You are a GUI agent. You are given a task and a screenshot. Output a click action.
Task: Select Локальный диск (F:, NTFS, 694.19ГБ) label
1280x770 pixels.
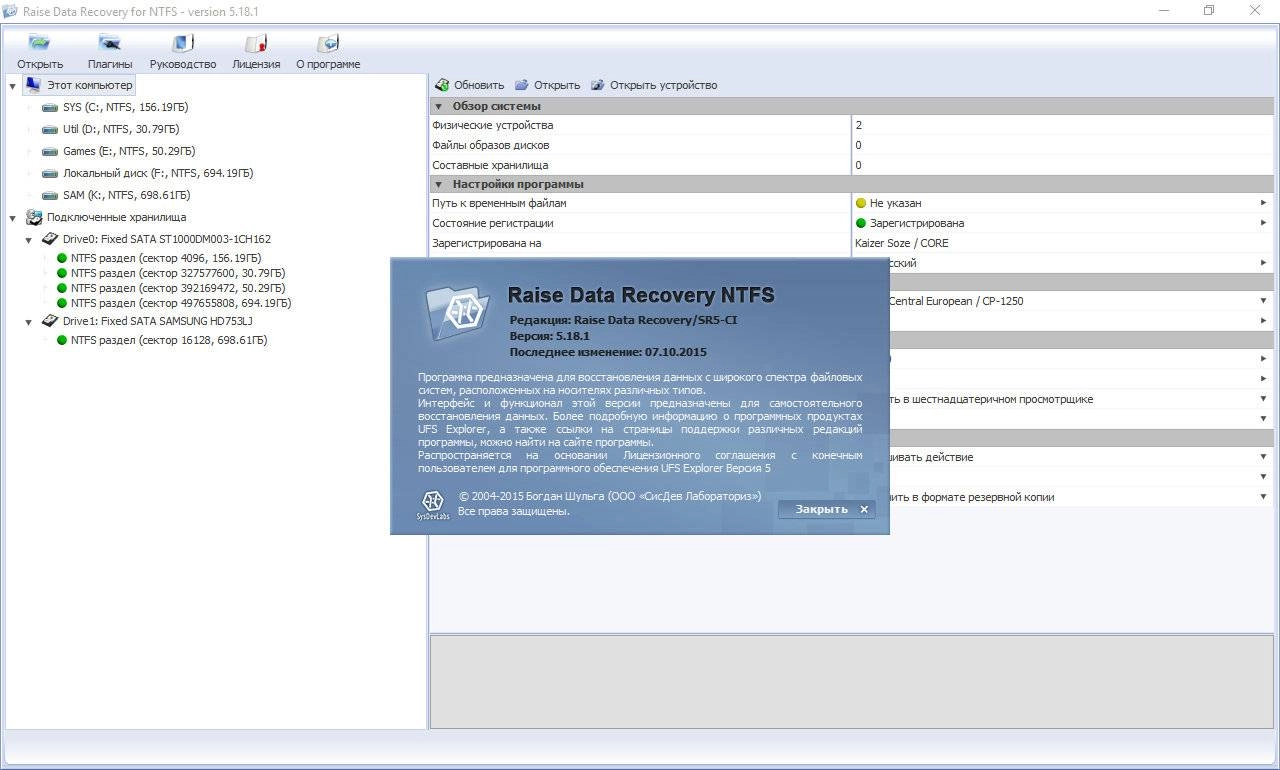point(158,173)
